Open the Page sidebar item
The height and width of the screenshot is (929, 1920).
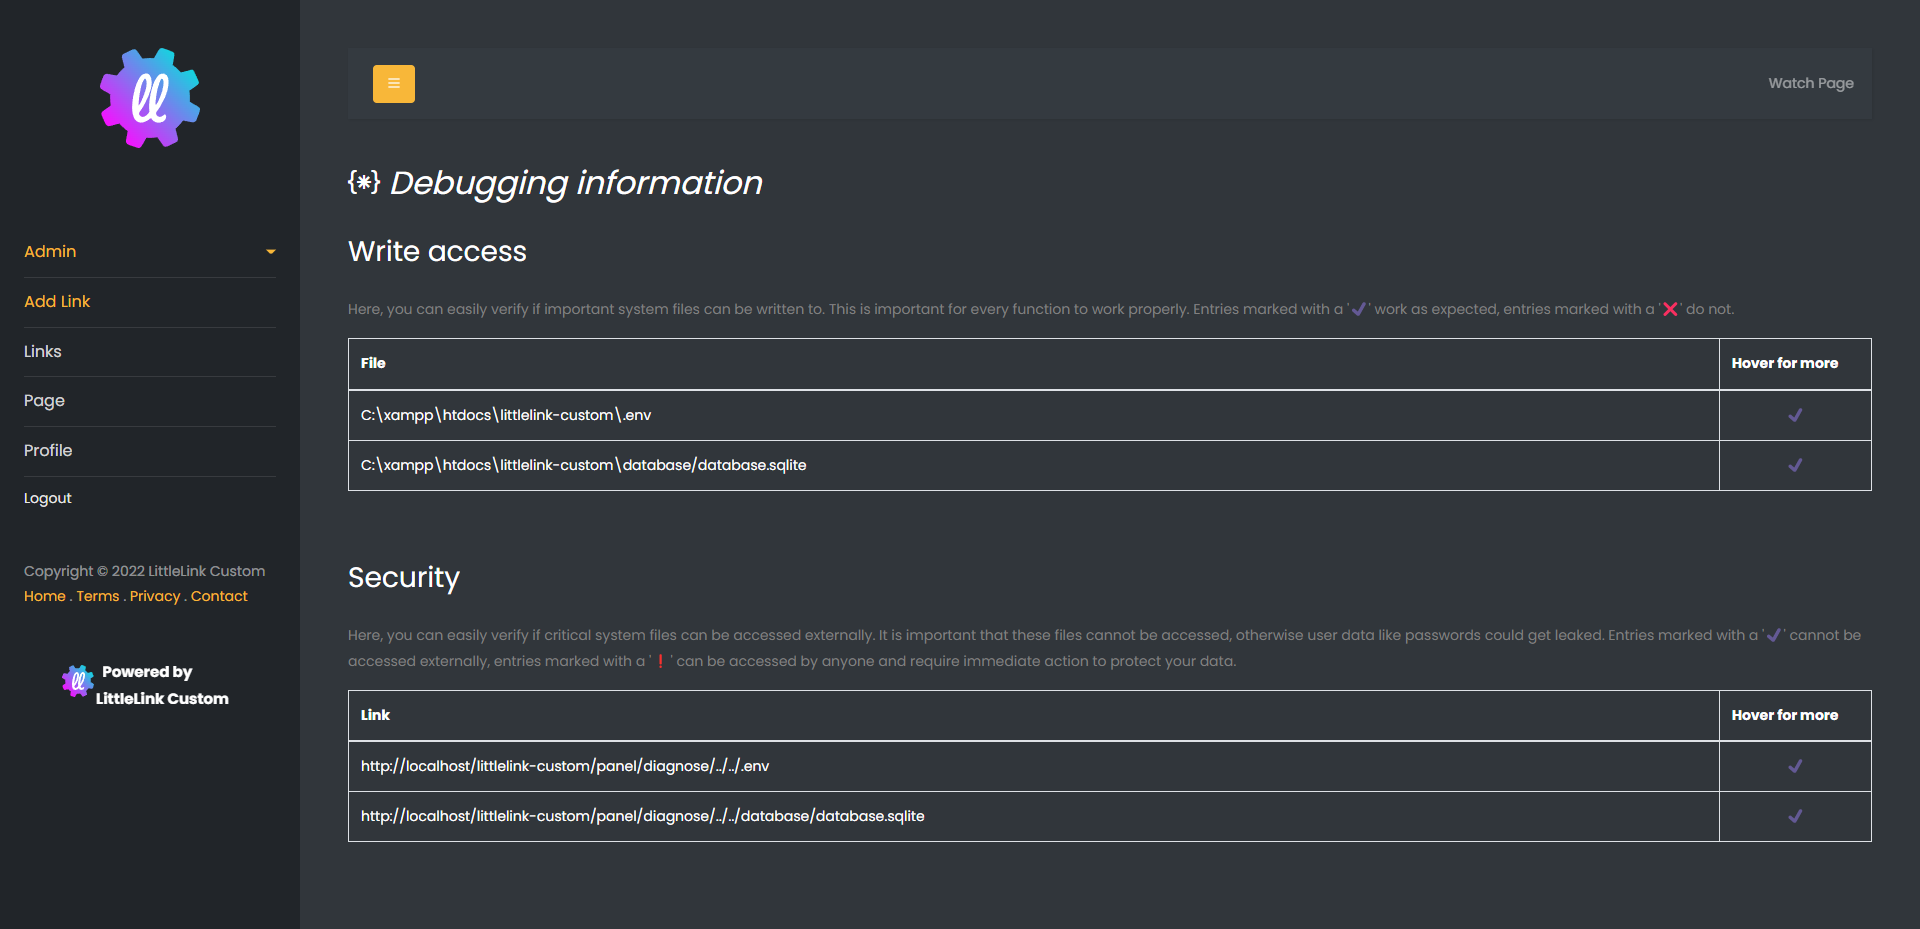click(x=44, y=401)
